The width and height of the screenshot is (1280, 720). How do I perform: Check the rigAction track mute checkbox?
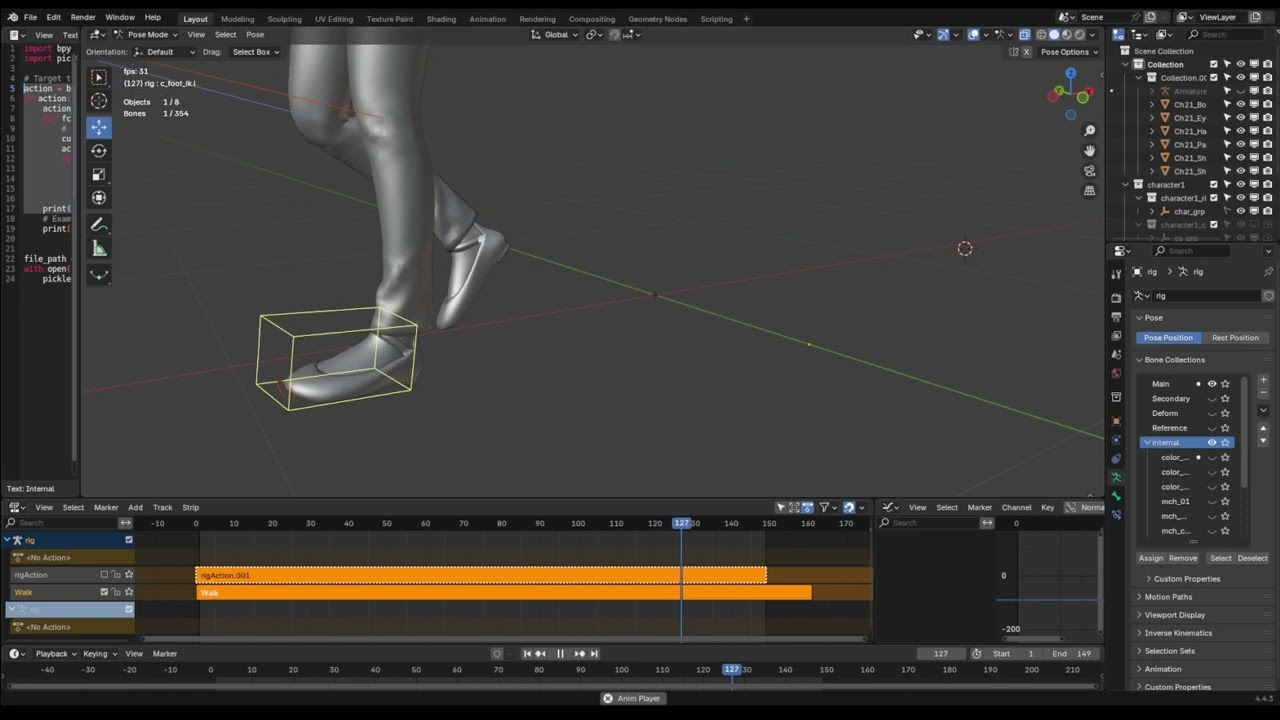click(104, 575)
